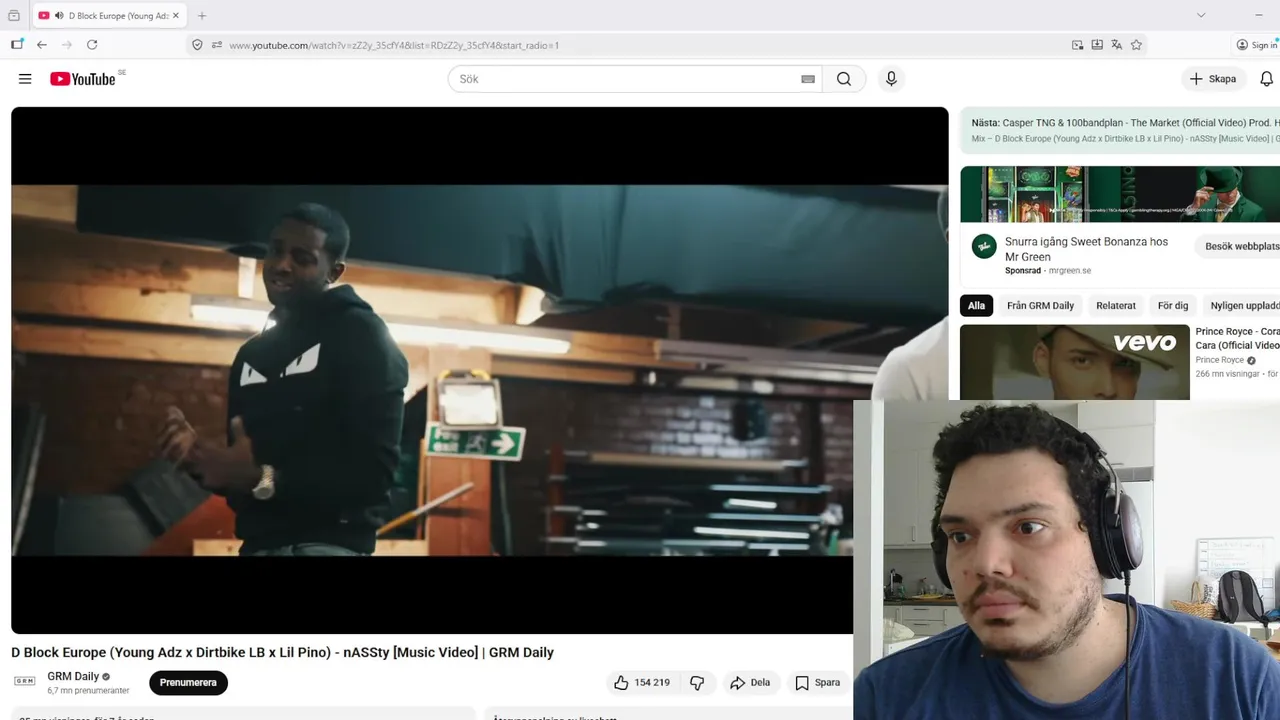Open the YouTube hamburger guide menu
The width and height of the screenshot is (1280, 720).
25,79
